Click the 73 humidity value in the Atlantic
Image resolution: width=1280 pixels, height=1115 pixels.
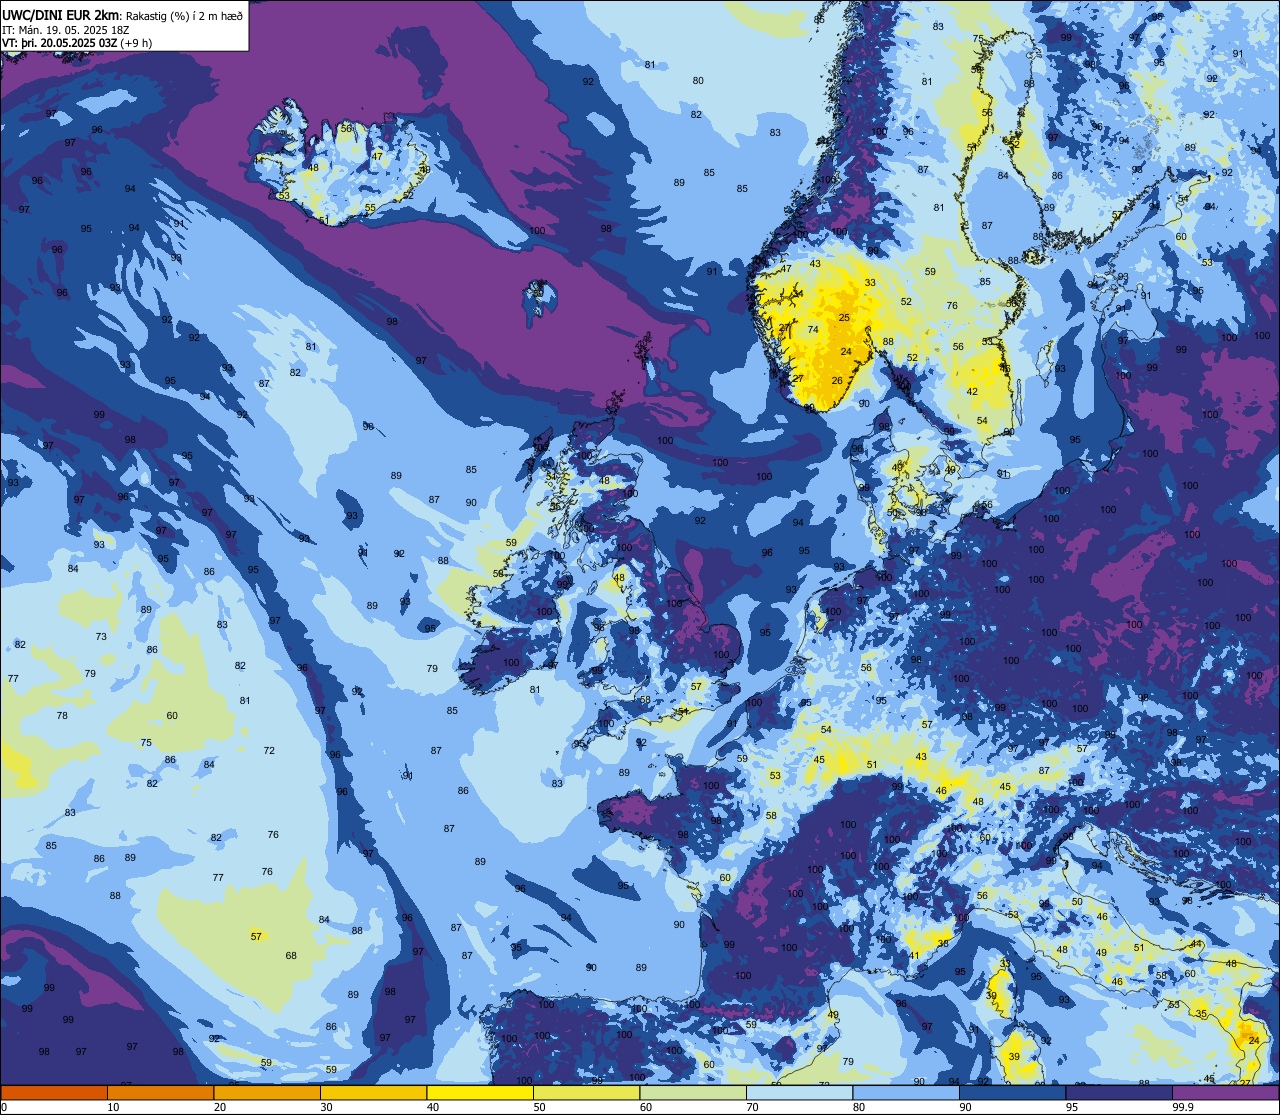(x=101, y=637)
